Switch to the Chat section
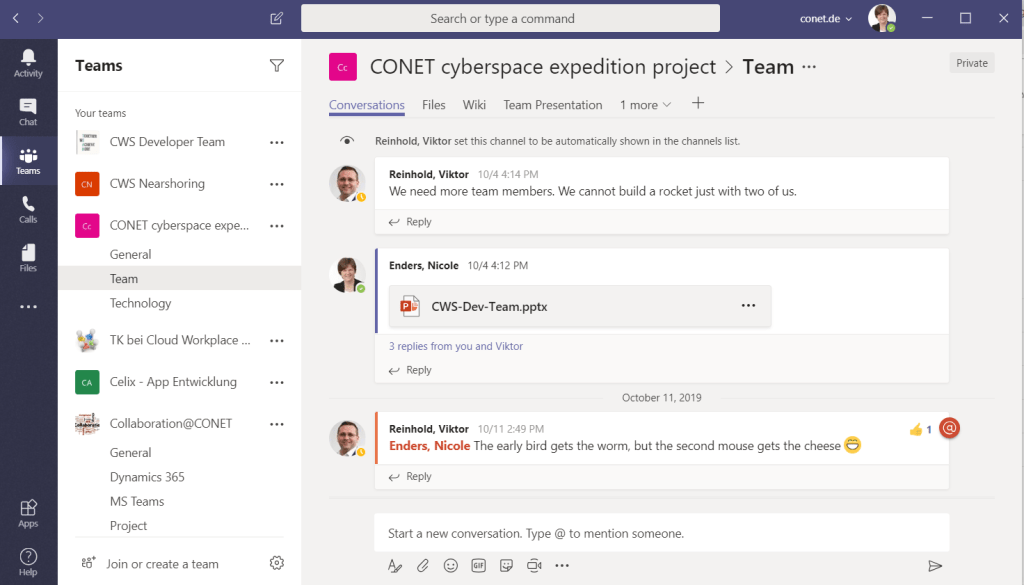The width and height of the screenshot is (1024, 585). coord(28,110)
